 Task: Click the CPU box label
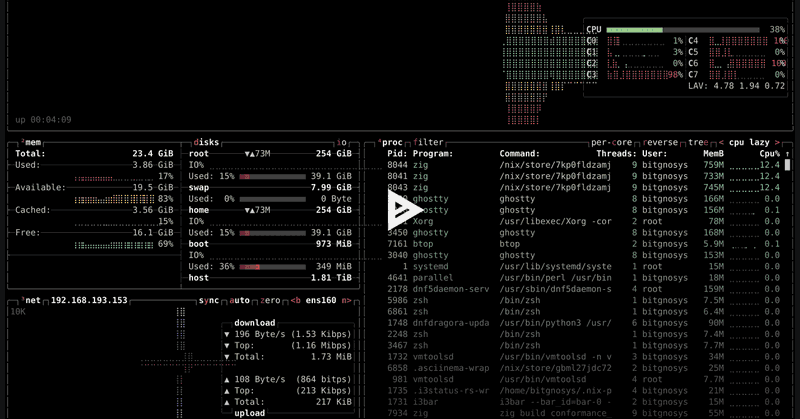(x=593, y=30)
